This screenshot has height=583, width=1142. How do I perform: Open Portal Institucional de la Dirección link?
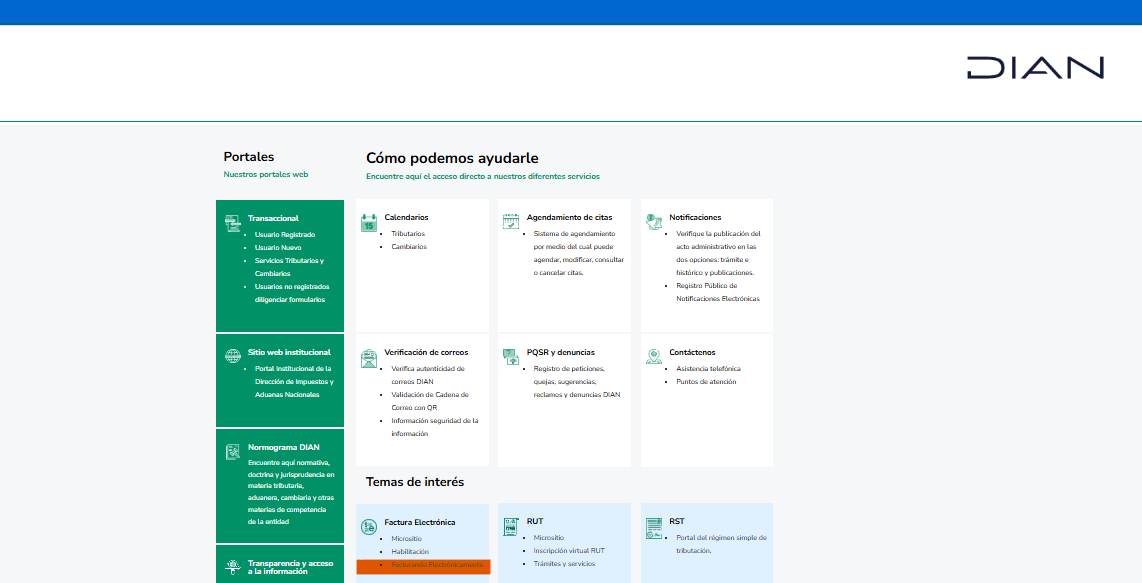(294, 381)
